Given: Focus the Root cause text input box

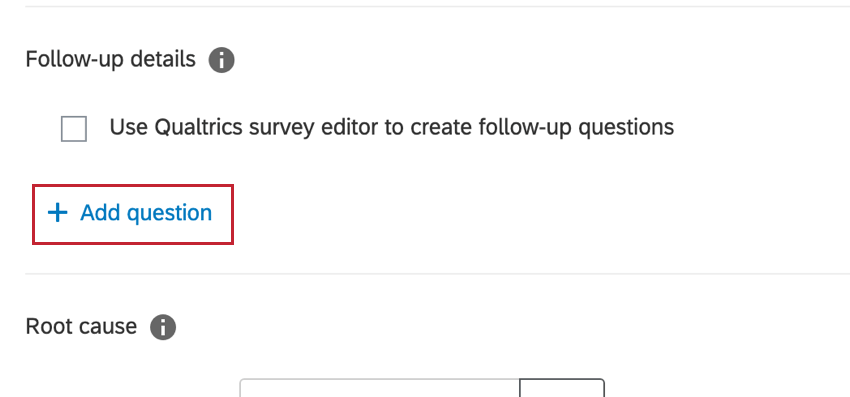Looking at the screenshot, I should [x=379, y=388].
